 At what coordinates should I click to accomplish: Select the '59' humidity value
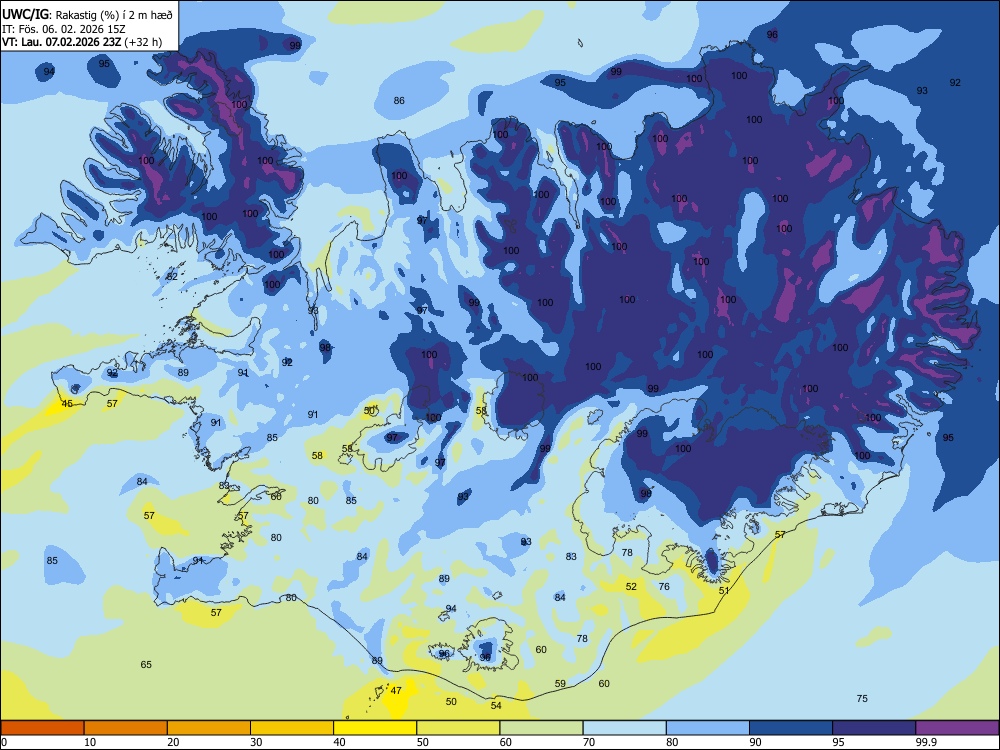[560, 684]
